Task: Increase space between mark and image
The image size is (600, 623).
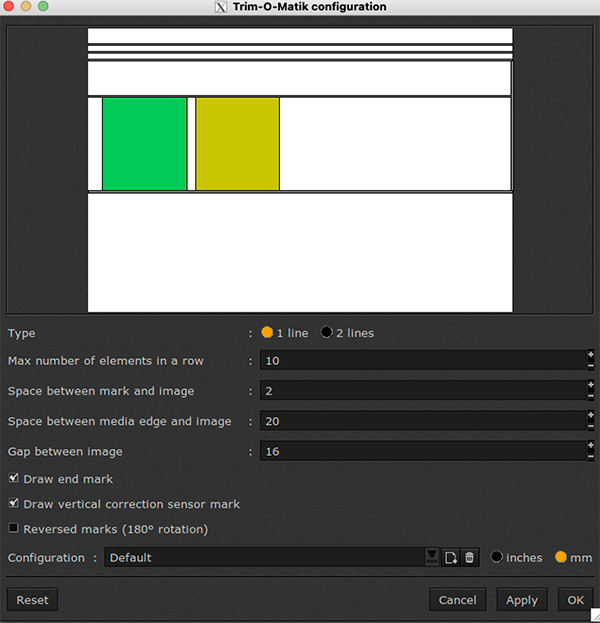Action: pos(590,385)
